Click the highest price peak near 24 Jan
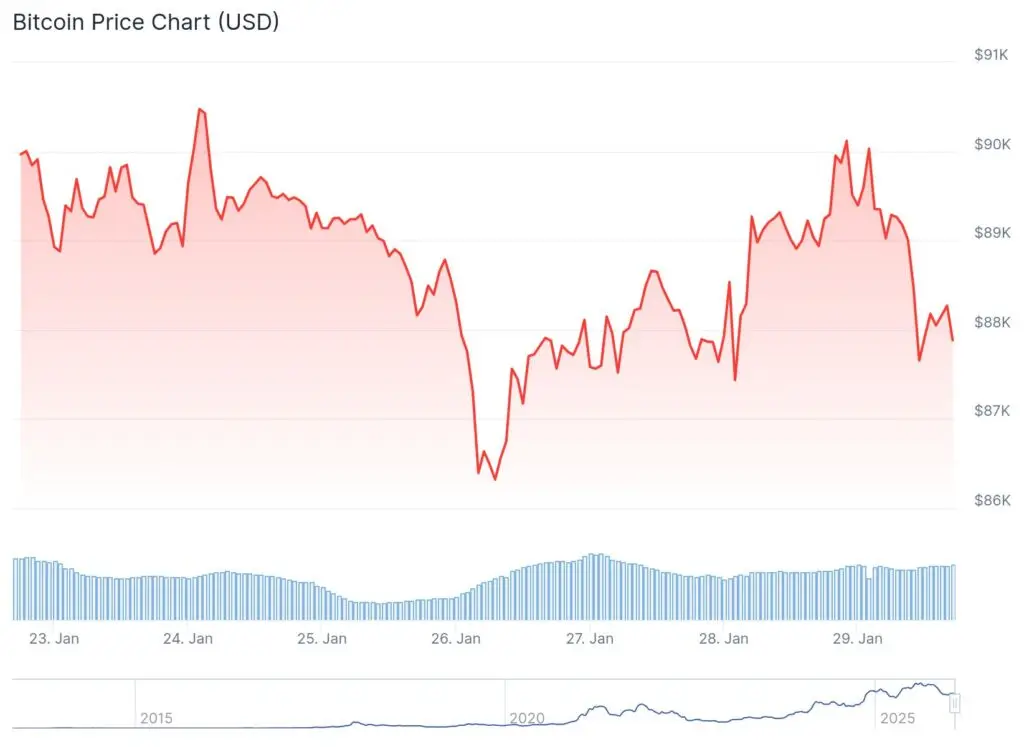The height and width of the screenshot is (747, 1024). pos(200,109)
